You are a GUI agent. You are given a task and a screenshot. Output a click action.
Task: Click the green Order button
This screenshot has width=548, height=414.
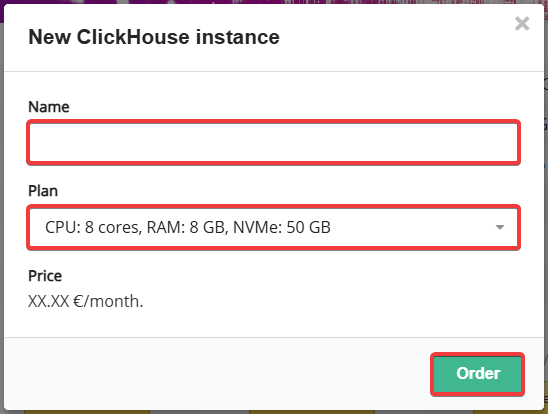pyautogui.click(x=477, y=374)
